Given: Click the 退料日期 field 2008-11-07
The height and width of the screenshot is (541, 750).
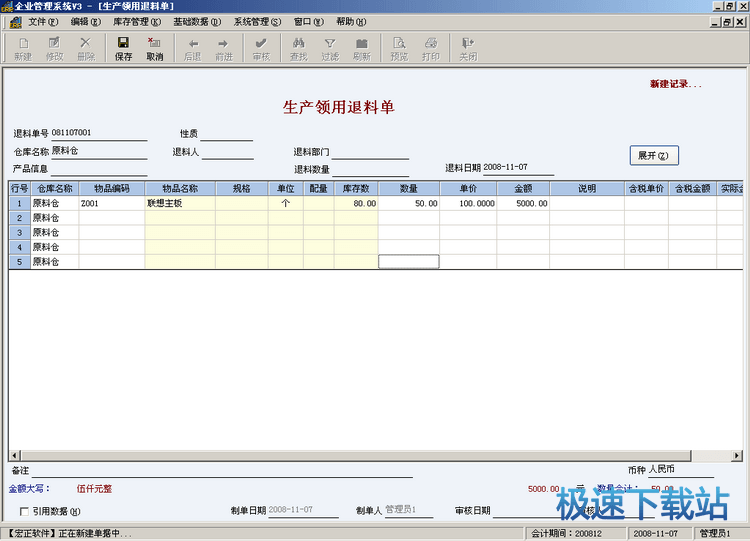Looking at the screenshot, I should click(x=518, y=167).
